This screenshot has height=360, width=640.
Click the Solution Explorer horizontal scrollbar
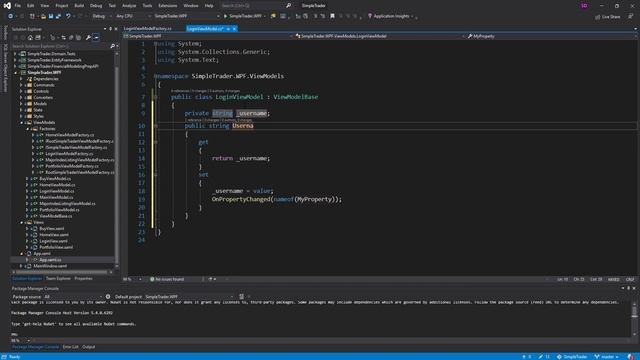point(61,272)
